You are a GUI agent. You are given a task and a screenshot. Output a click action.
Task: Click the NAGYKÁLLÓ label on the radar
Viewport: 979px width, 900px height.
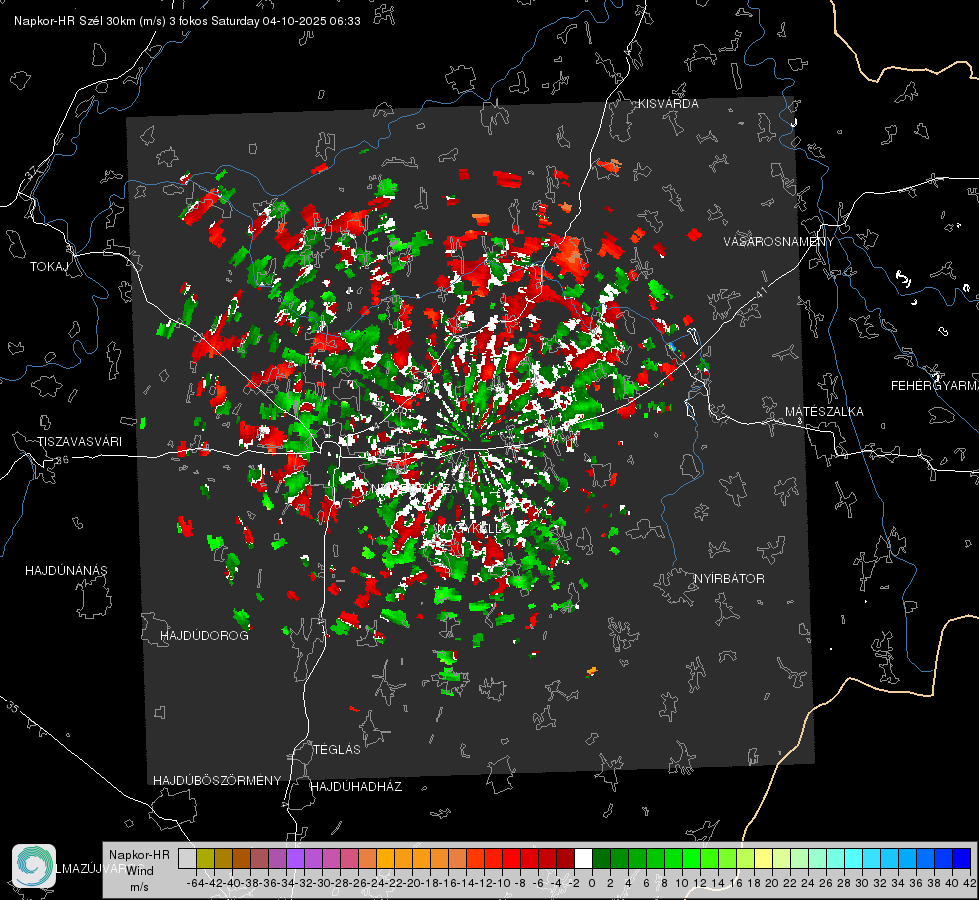pos(473,528)
